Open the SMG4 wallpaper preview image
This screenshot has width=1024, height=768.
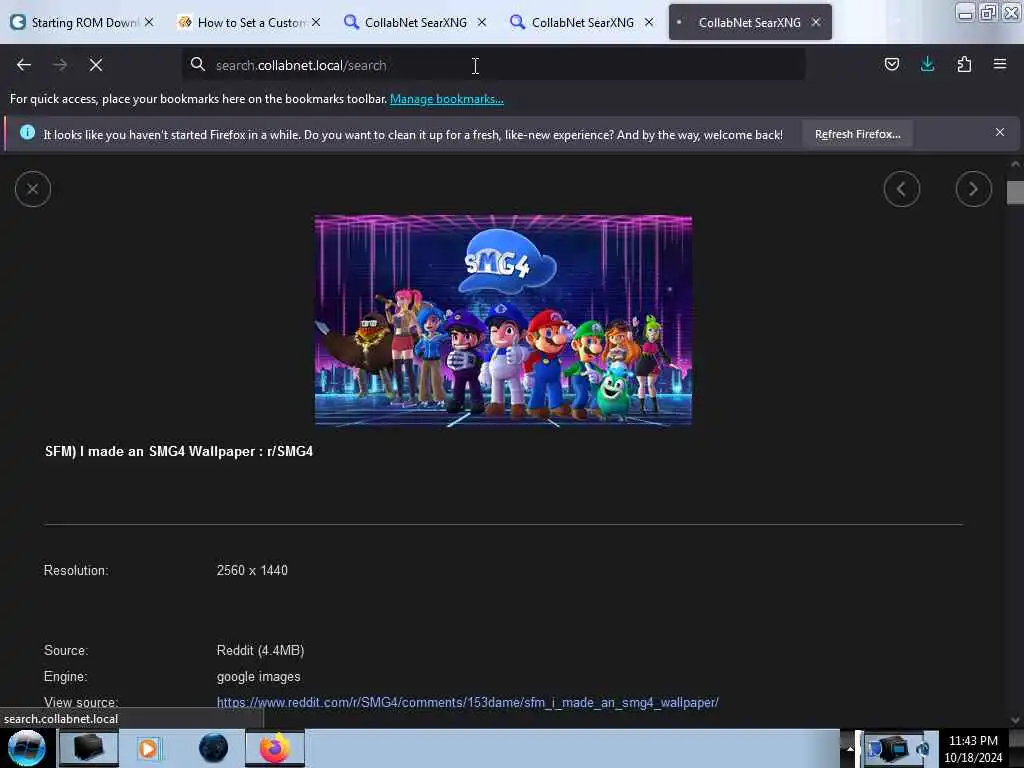click(503, 320)
